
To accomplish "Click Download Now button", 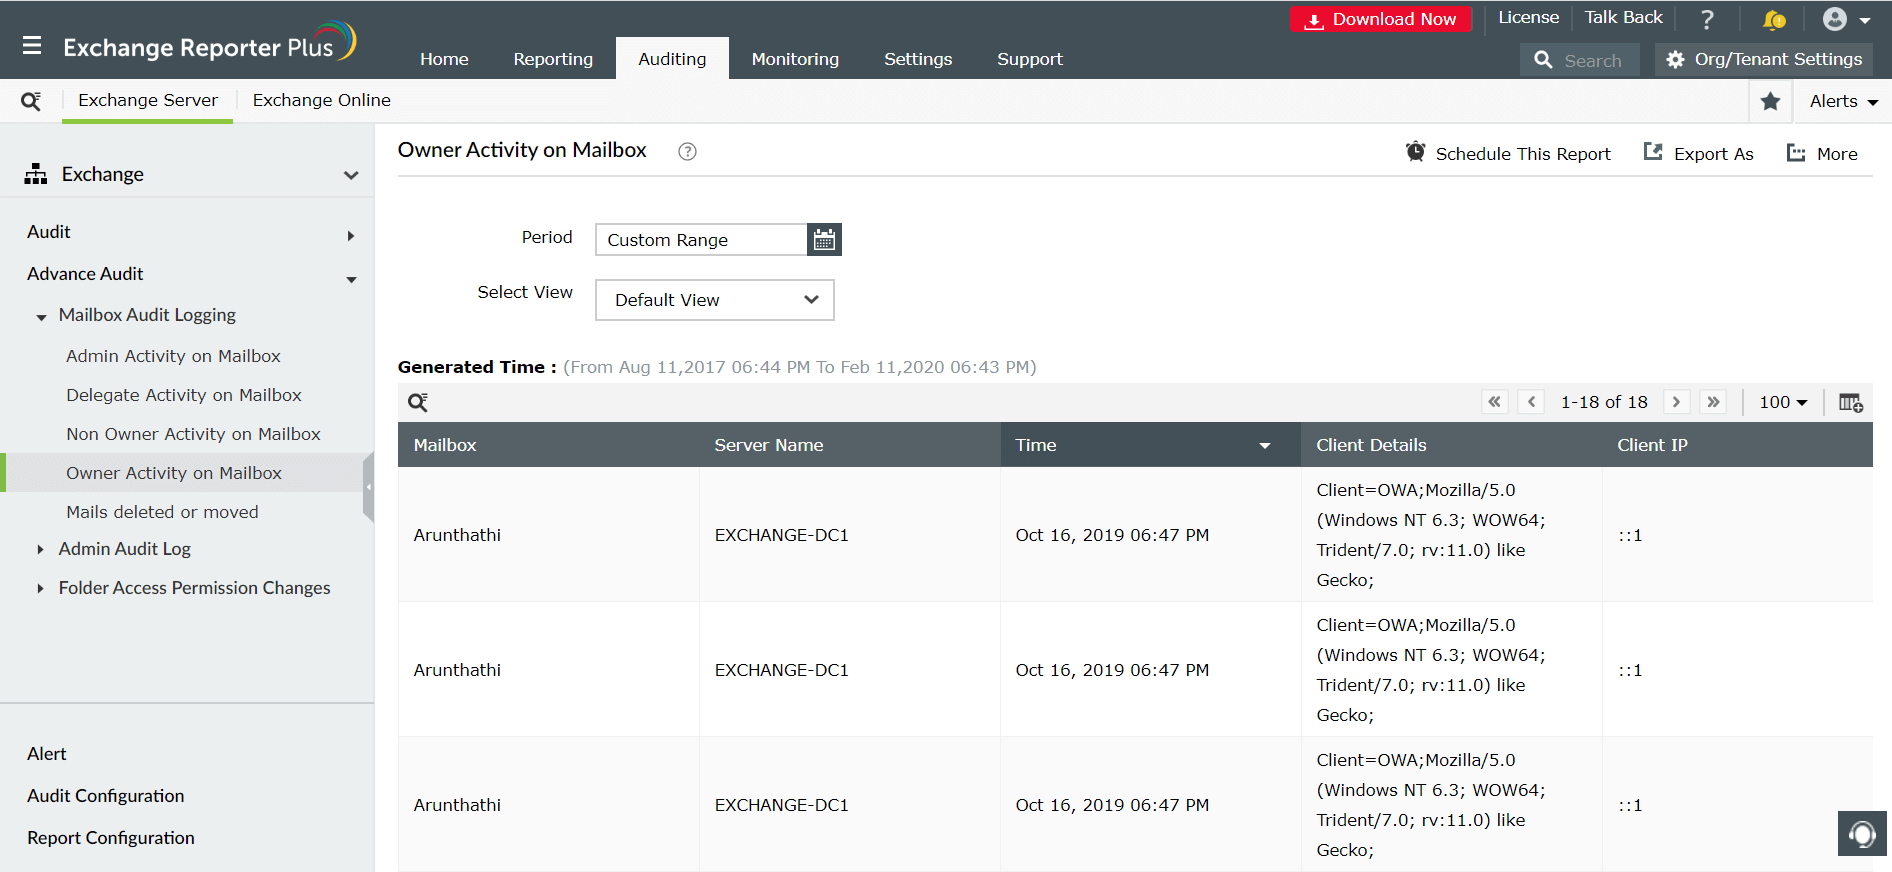I will click(1381, 19).
